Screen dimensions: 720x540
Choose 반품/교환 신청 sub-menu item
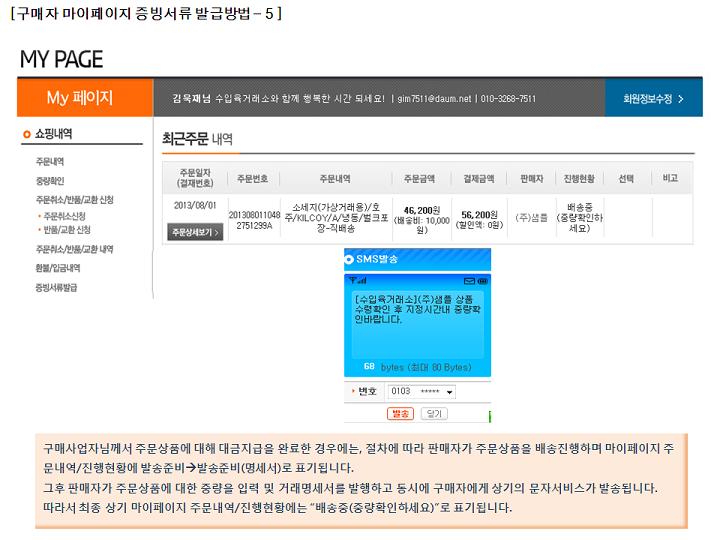click(66, 230)
